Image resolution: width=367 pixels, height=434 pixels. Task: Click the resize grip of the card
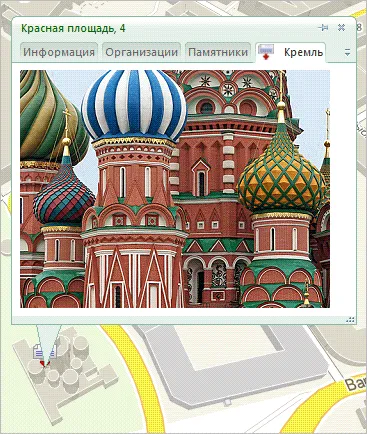click(x=350, y=320)
